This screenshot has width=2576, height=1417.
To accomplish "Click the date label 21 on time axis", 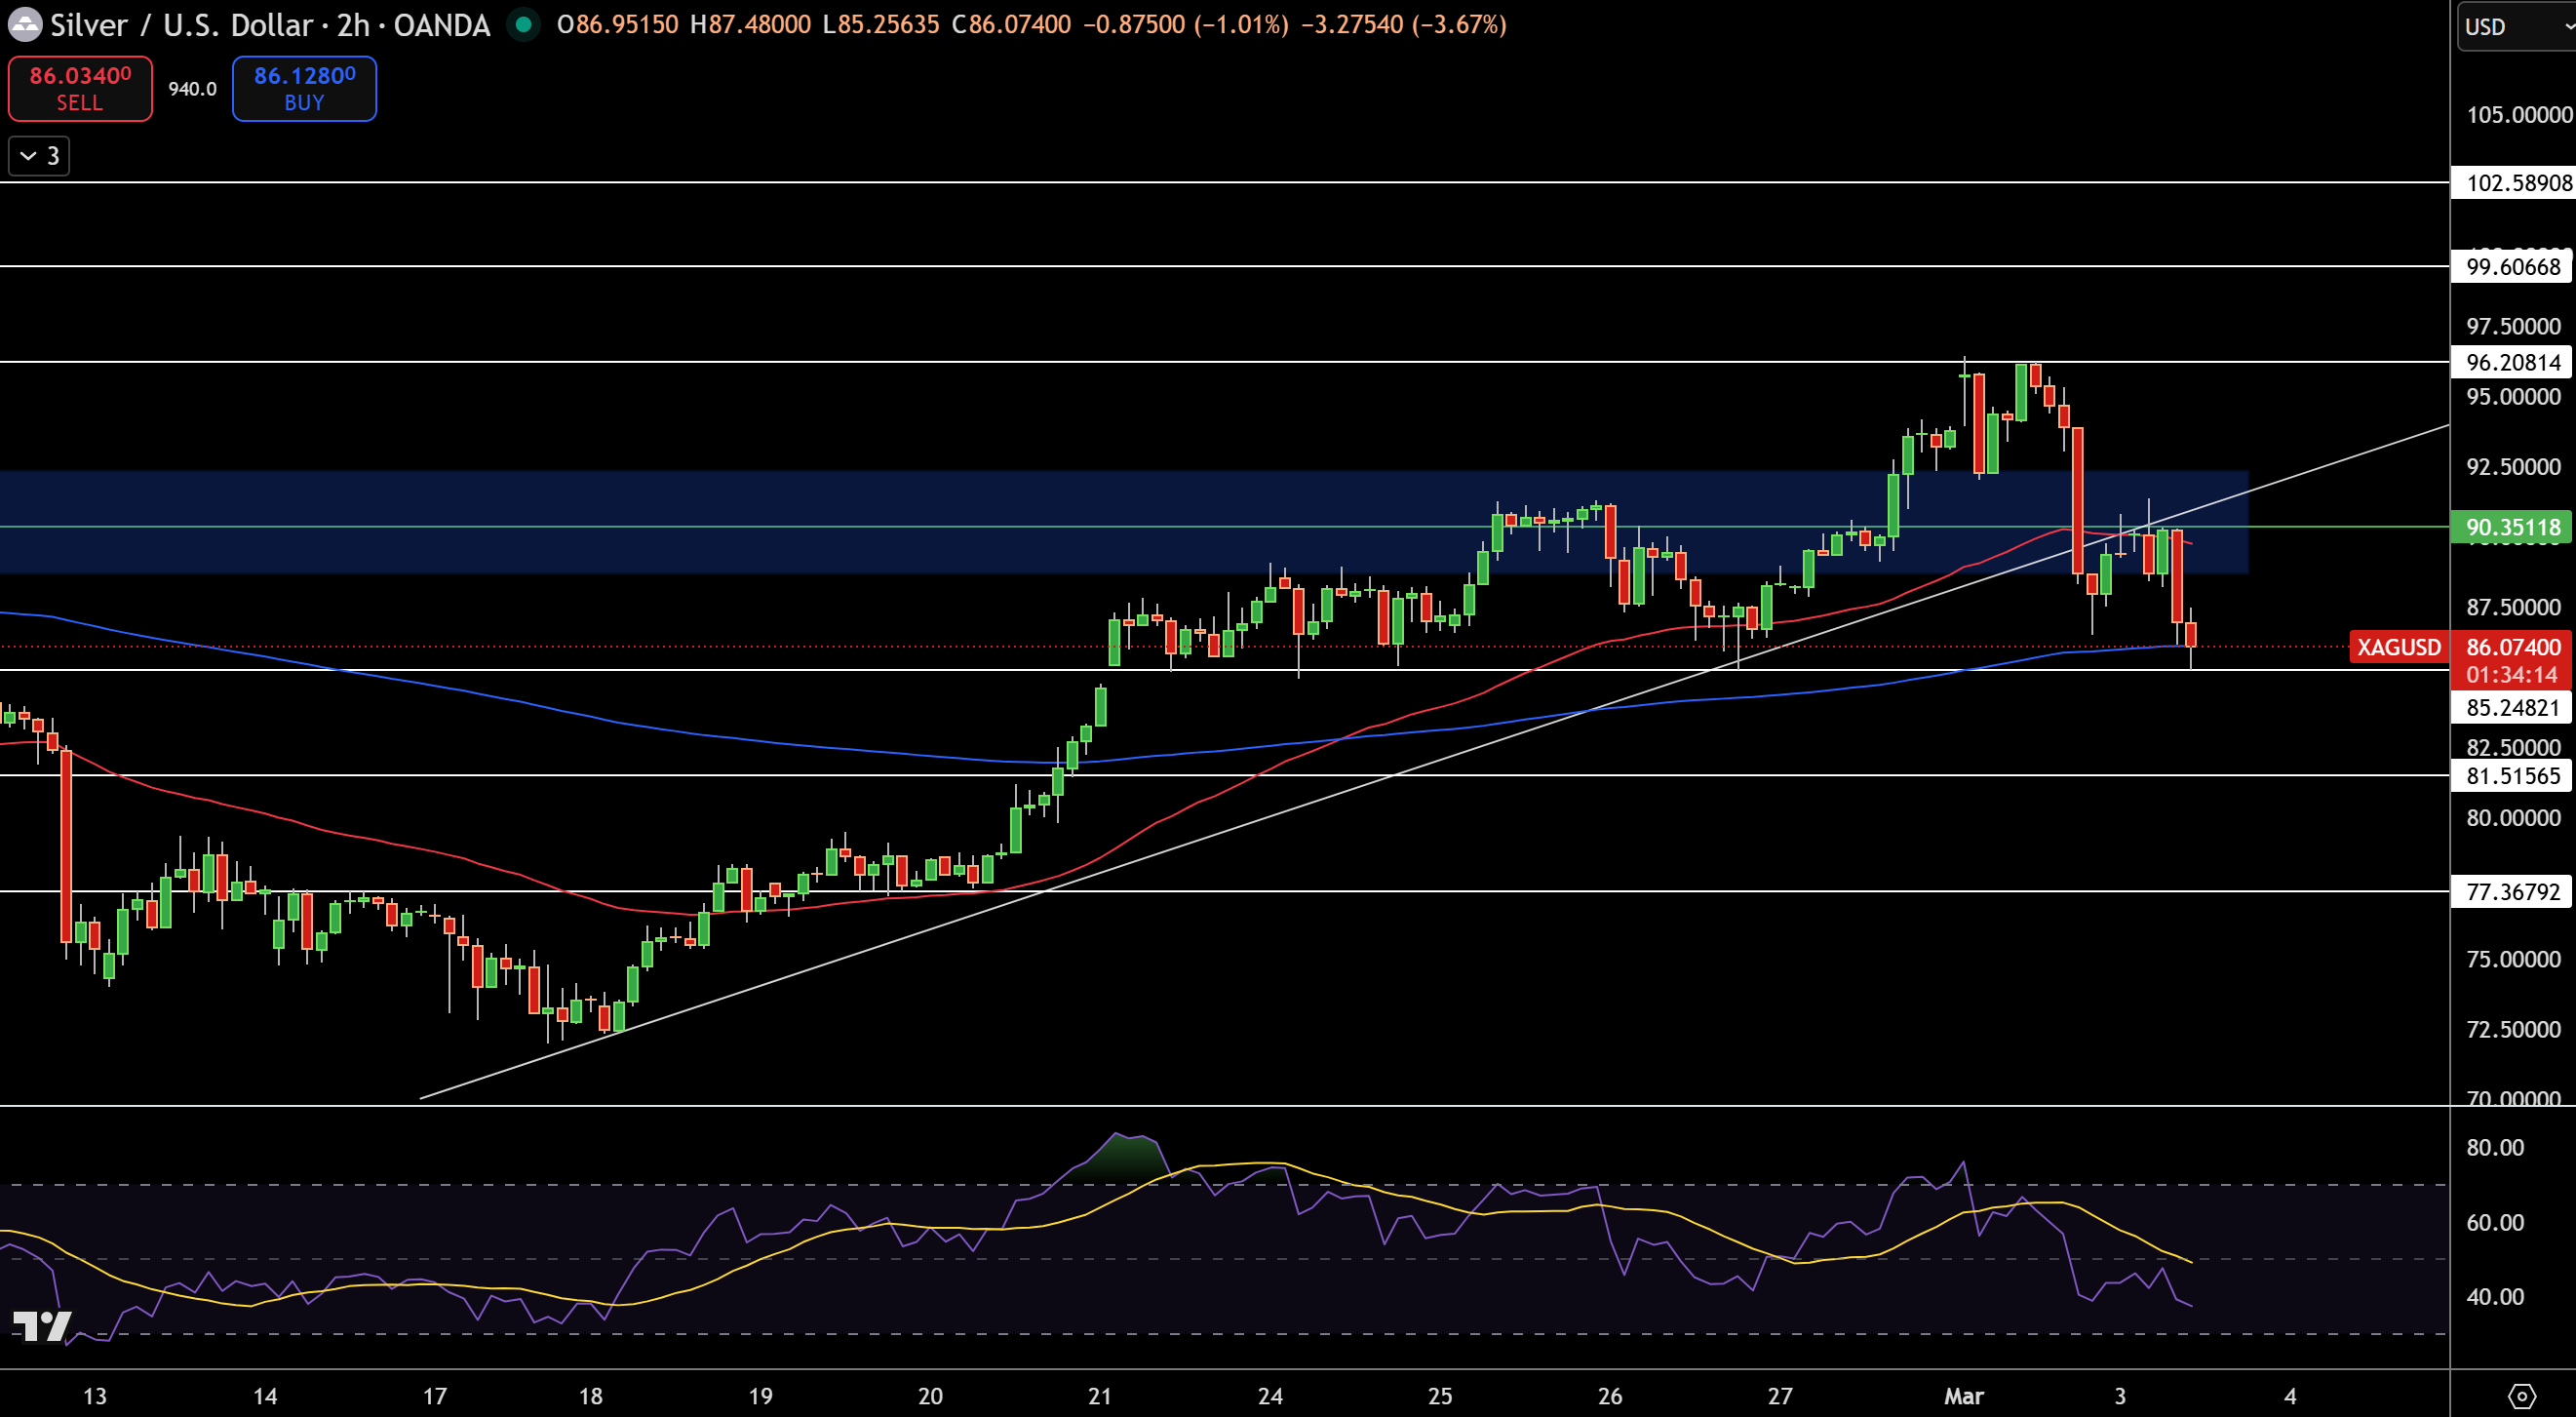I will click(1100, 1396).
